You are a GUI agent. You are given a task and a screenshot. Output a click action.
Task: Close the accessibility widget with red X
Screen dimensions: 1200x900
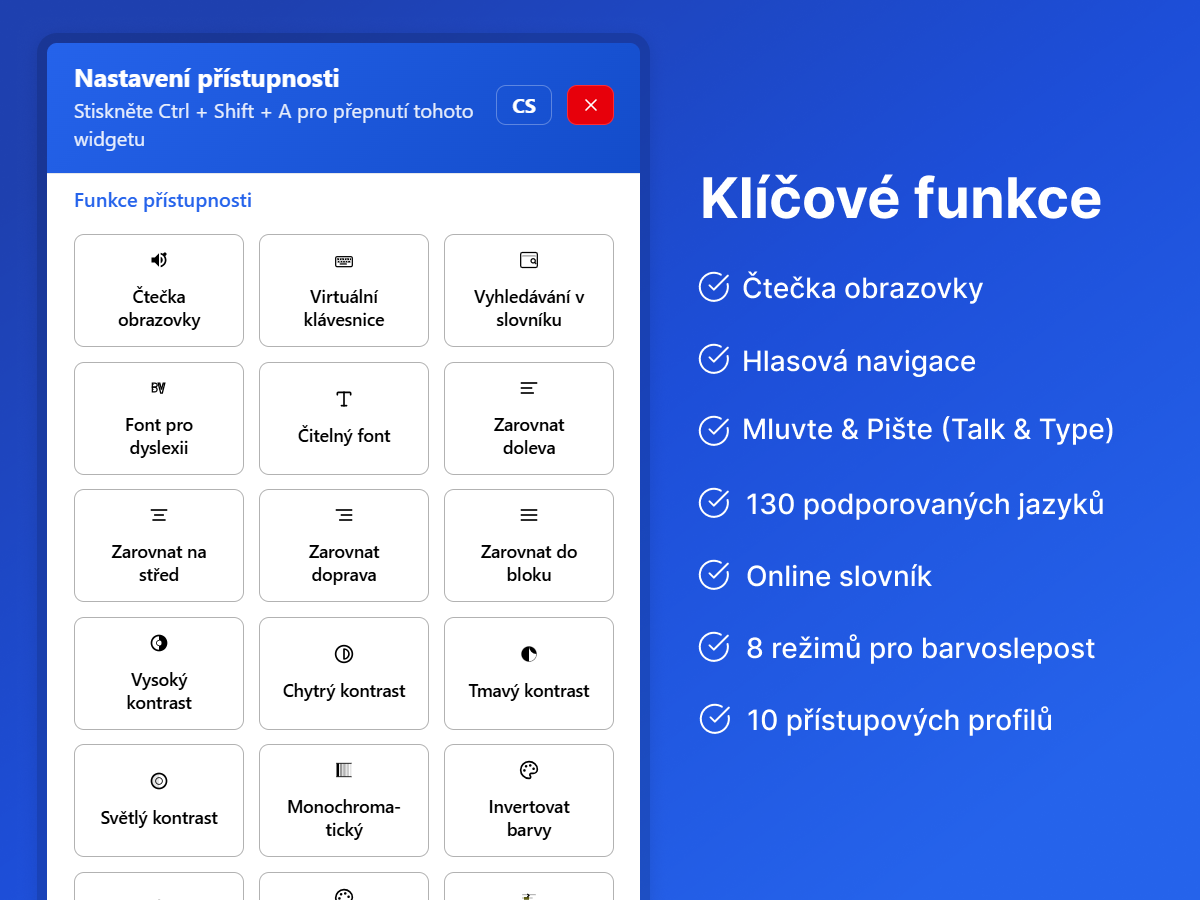[591, 105]
